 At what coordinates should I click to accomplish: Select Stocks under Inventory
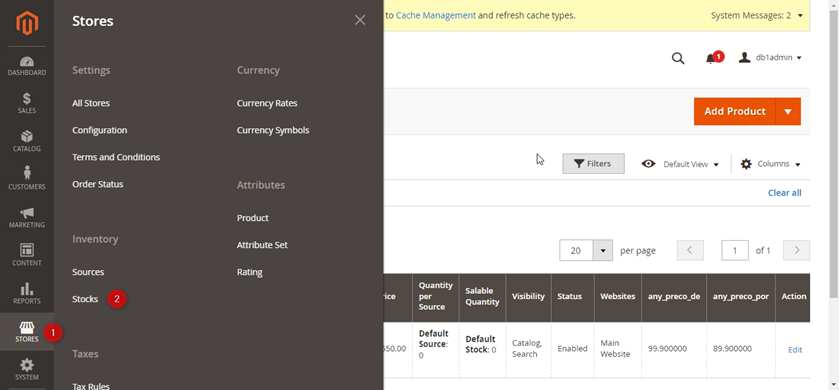click(85, 299)
